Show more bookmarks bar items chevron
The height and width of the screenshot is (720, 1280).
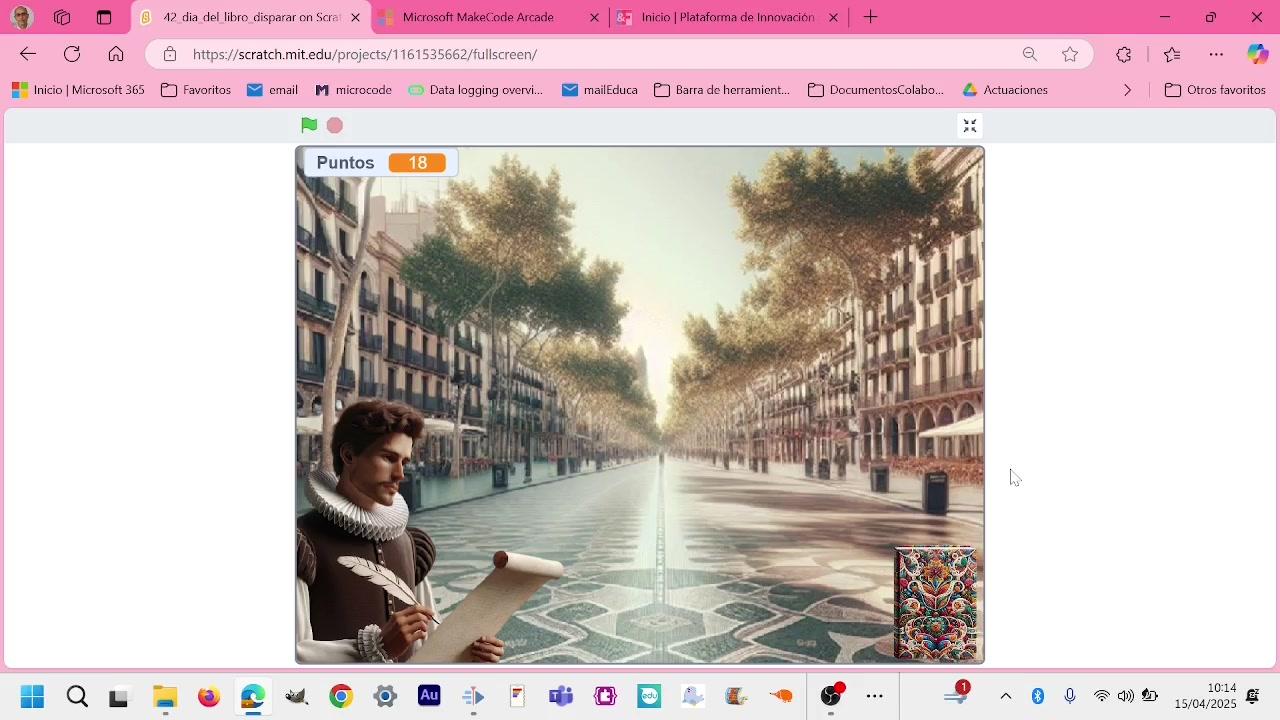coord(1127,90)
